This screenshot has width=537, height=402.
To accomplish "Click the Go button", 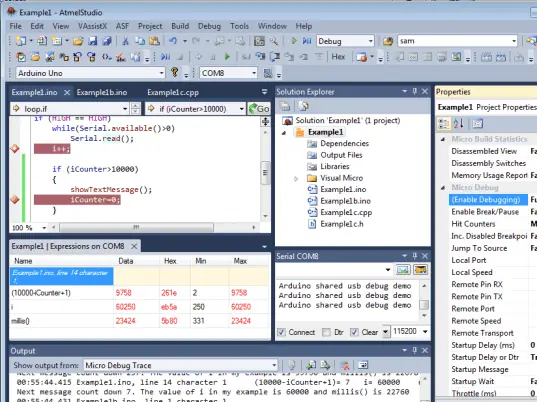I will point(259,109).
